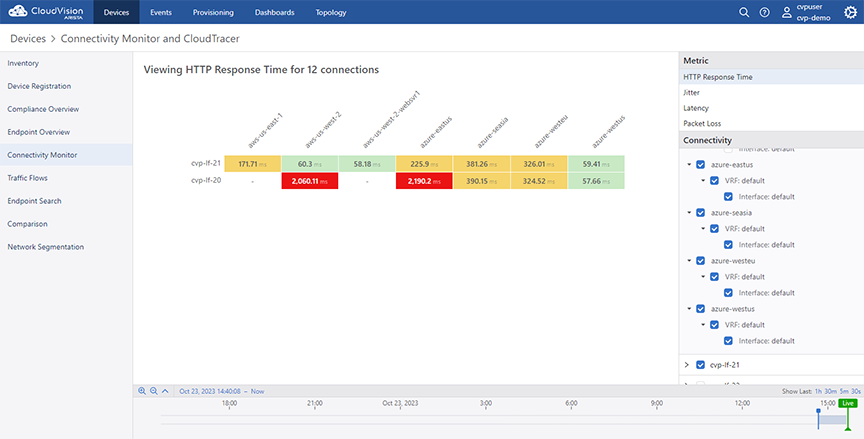Show last 5m on the timeline

coord(844,392)
